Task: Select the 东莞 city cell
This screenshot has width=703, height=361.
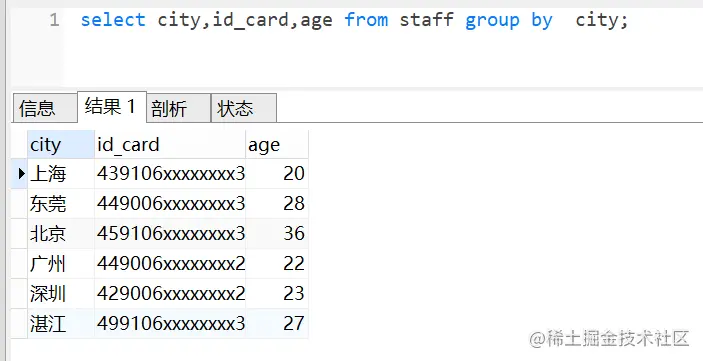Action: click(61, 204)
